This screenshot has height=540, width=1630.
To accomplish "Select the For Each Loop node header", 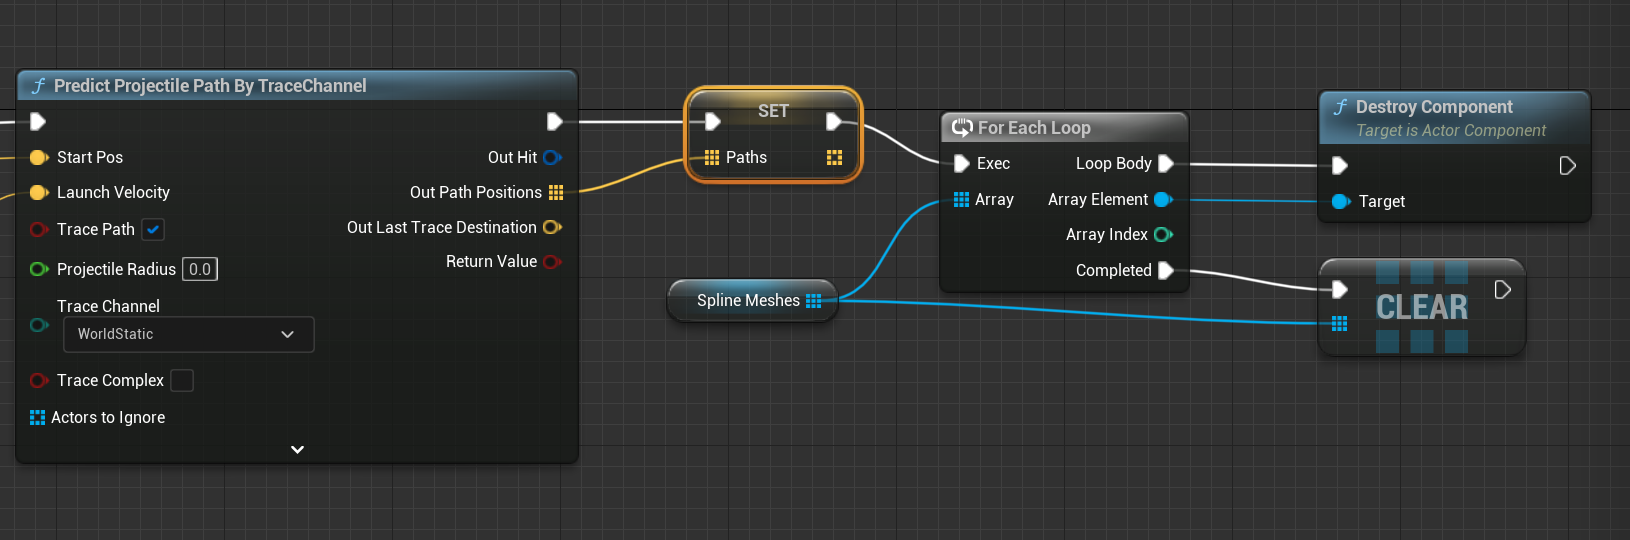I will click(1064, 128).
